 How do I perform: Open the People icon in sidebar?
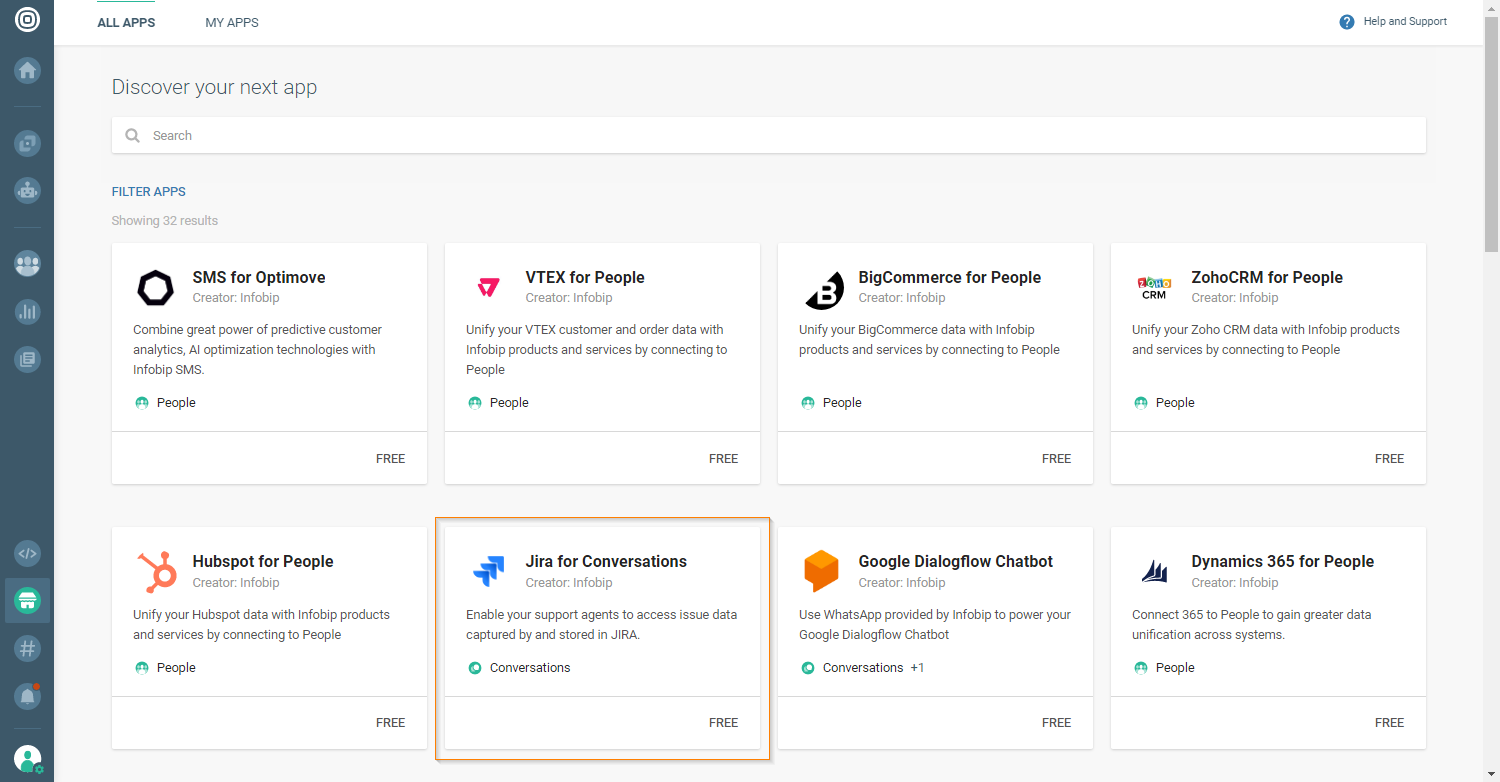tap(27, 264)
